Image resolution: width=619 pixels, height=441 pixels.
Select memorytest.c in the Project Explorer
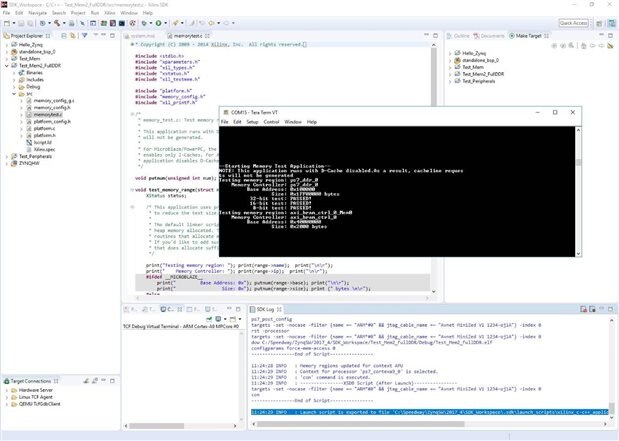click(x=47, y=115)
